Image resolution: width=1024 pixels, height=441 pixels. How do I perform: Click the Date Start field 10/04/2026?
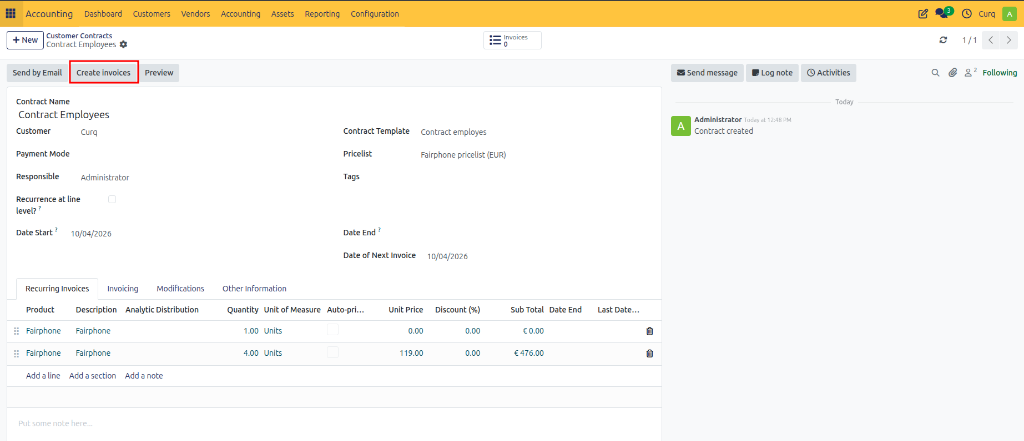pyautogui.click(x=91, y=233)
